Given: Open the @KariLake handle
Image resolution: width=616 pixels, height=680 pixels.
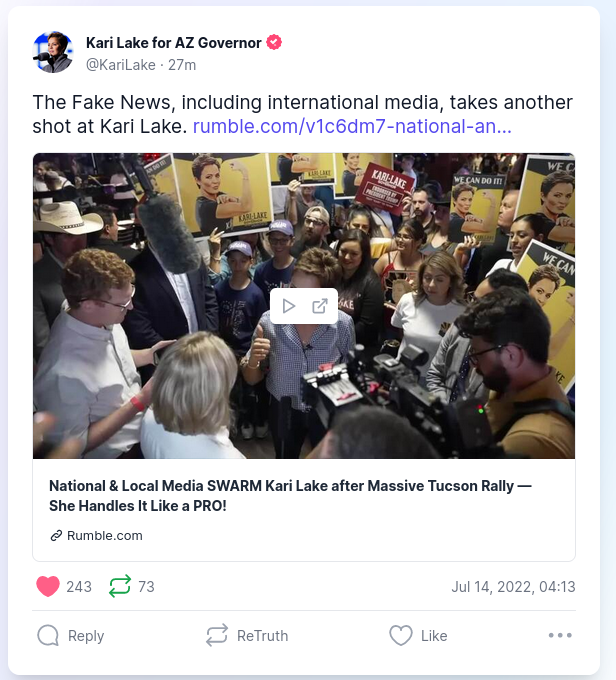Looking at the screenshot, I should coord(121,65).
